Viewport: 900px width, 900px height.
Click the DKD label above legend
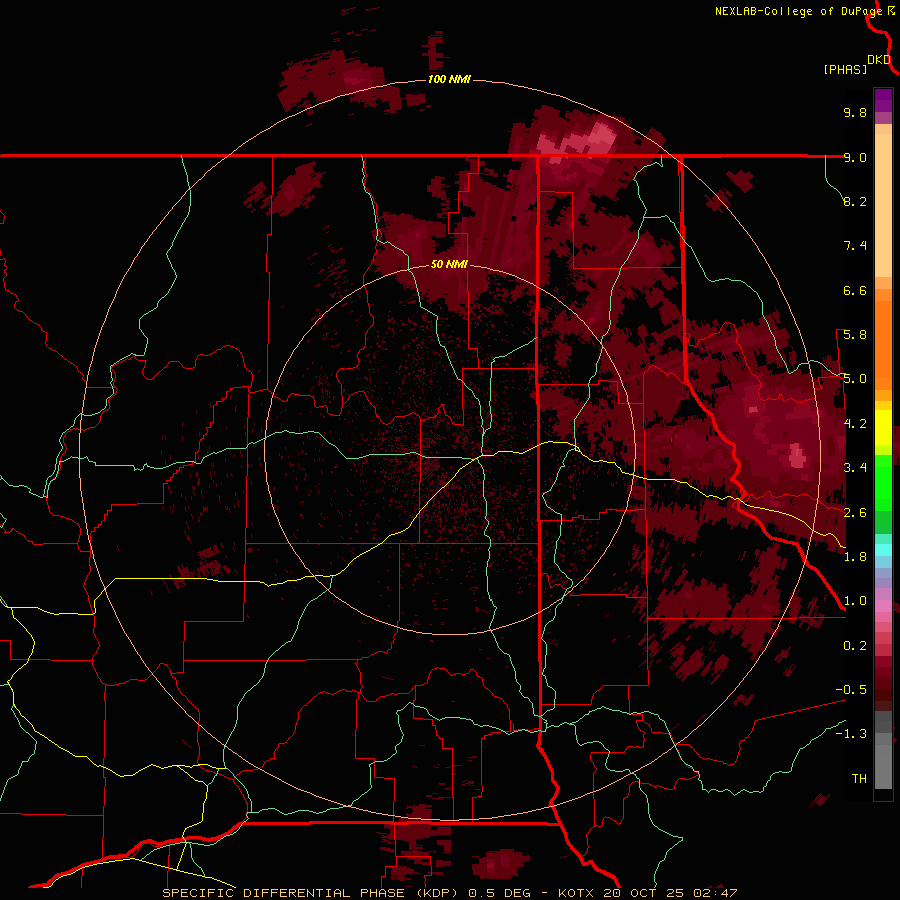(x=879, y=60)
